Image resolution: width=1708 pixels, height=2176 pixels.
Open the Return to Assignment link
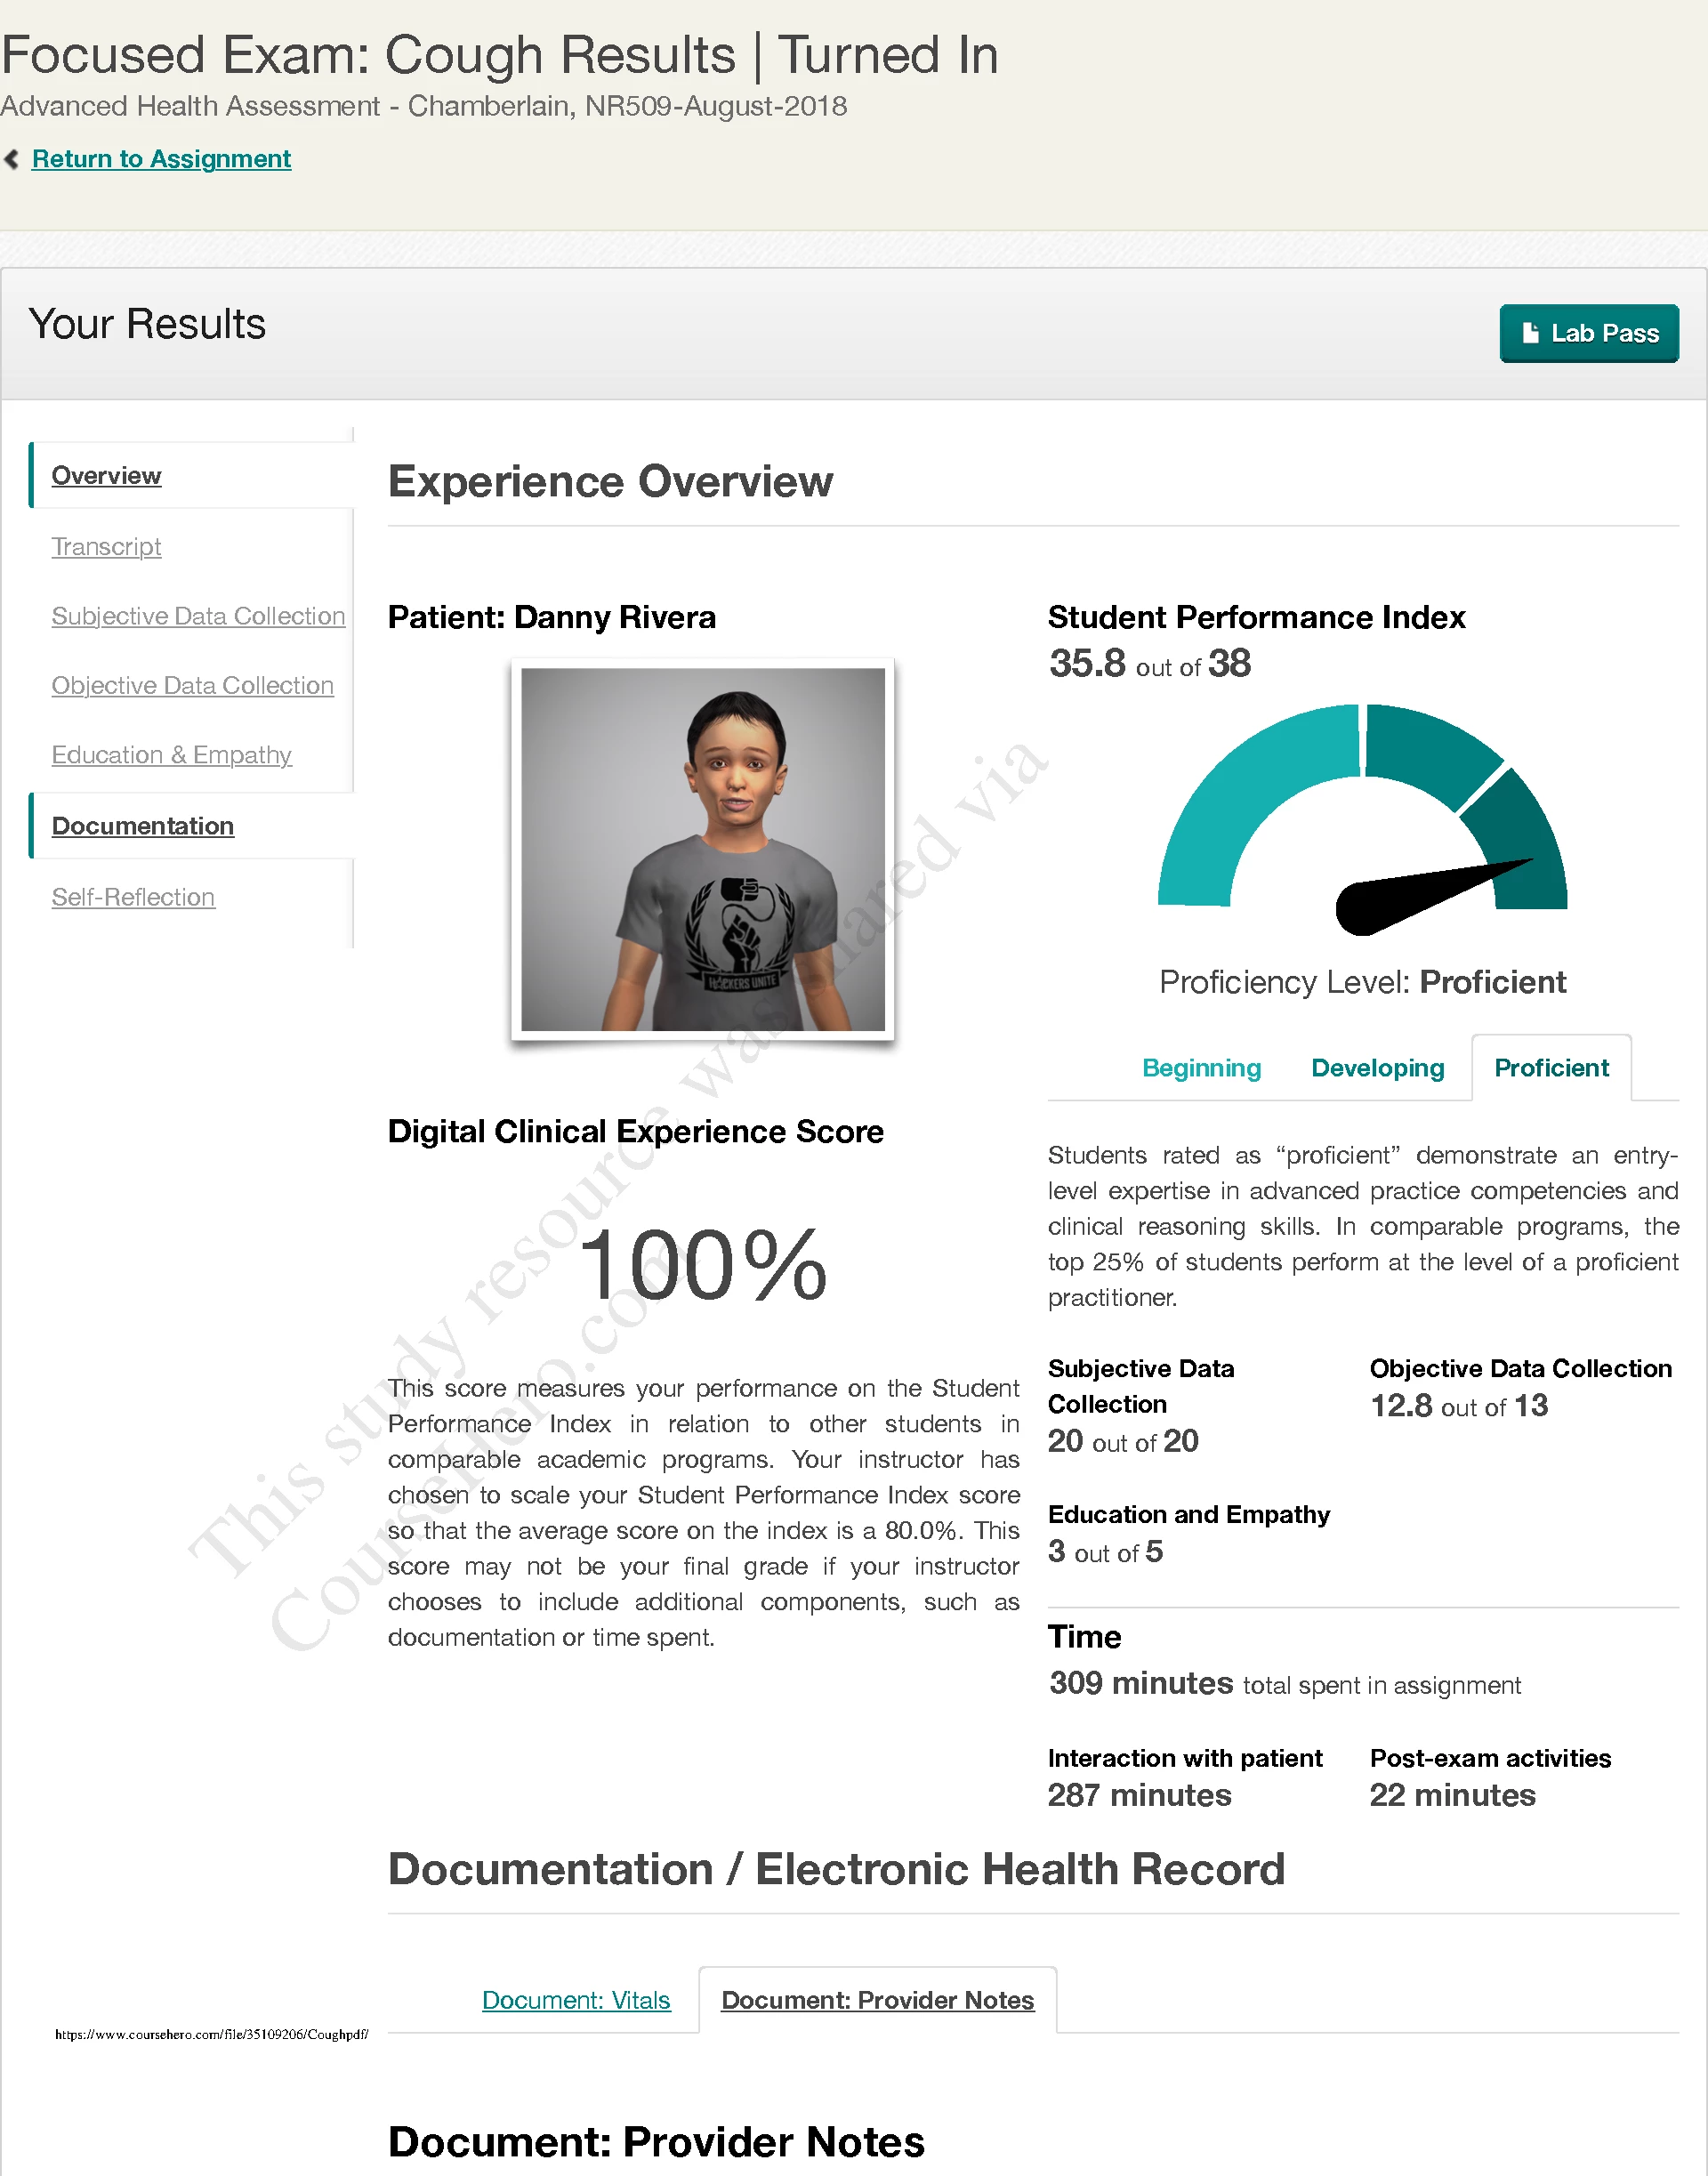click(161, 159)
